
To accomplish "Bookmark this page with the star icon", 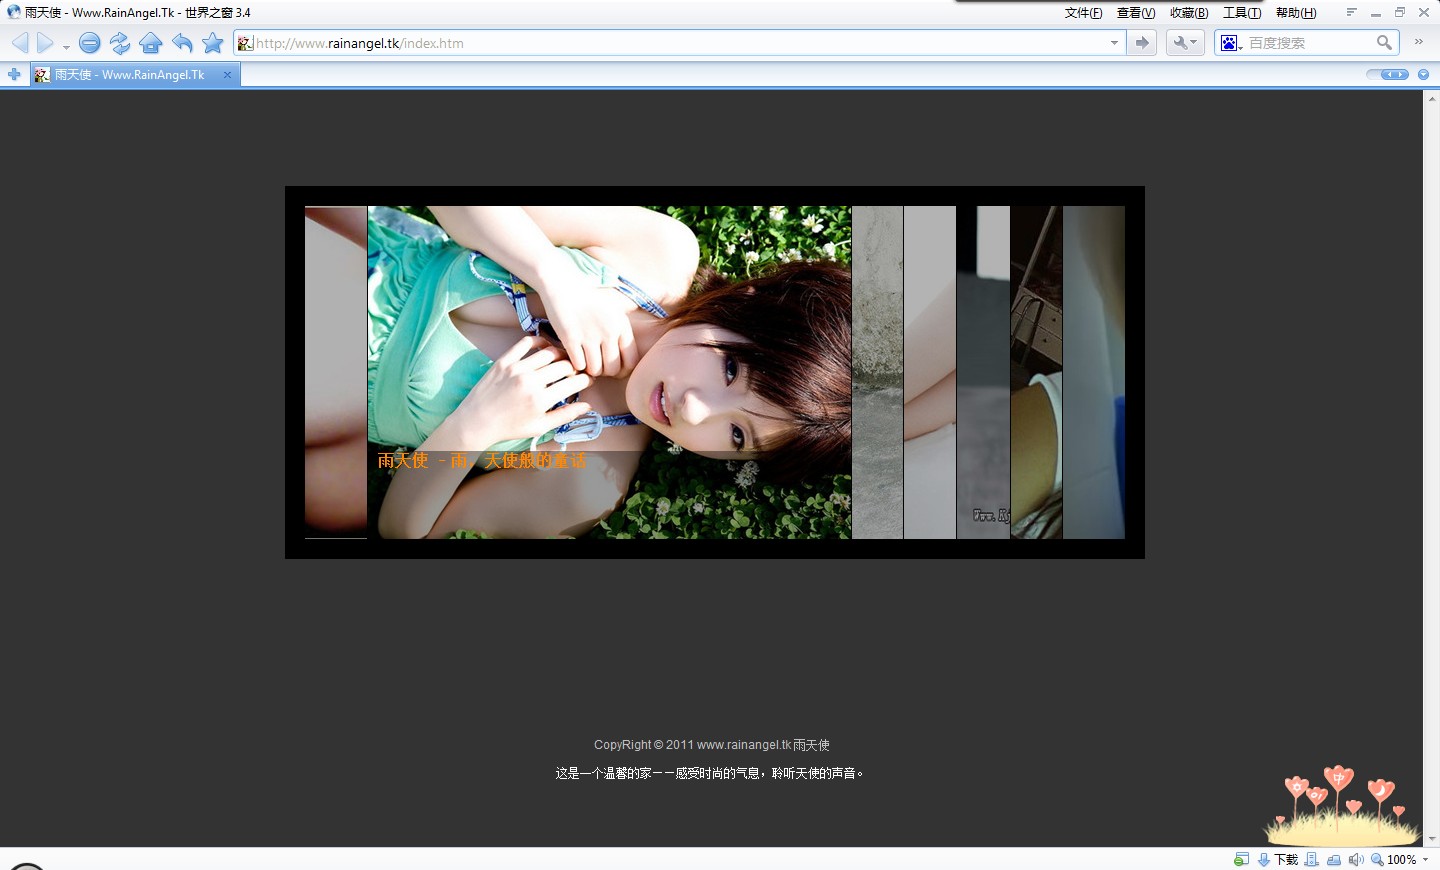I will point(212,43).
